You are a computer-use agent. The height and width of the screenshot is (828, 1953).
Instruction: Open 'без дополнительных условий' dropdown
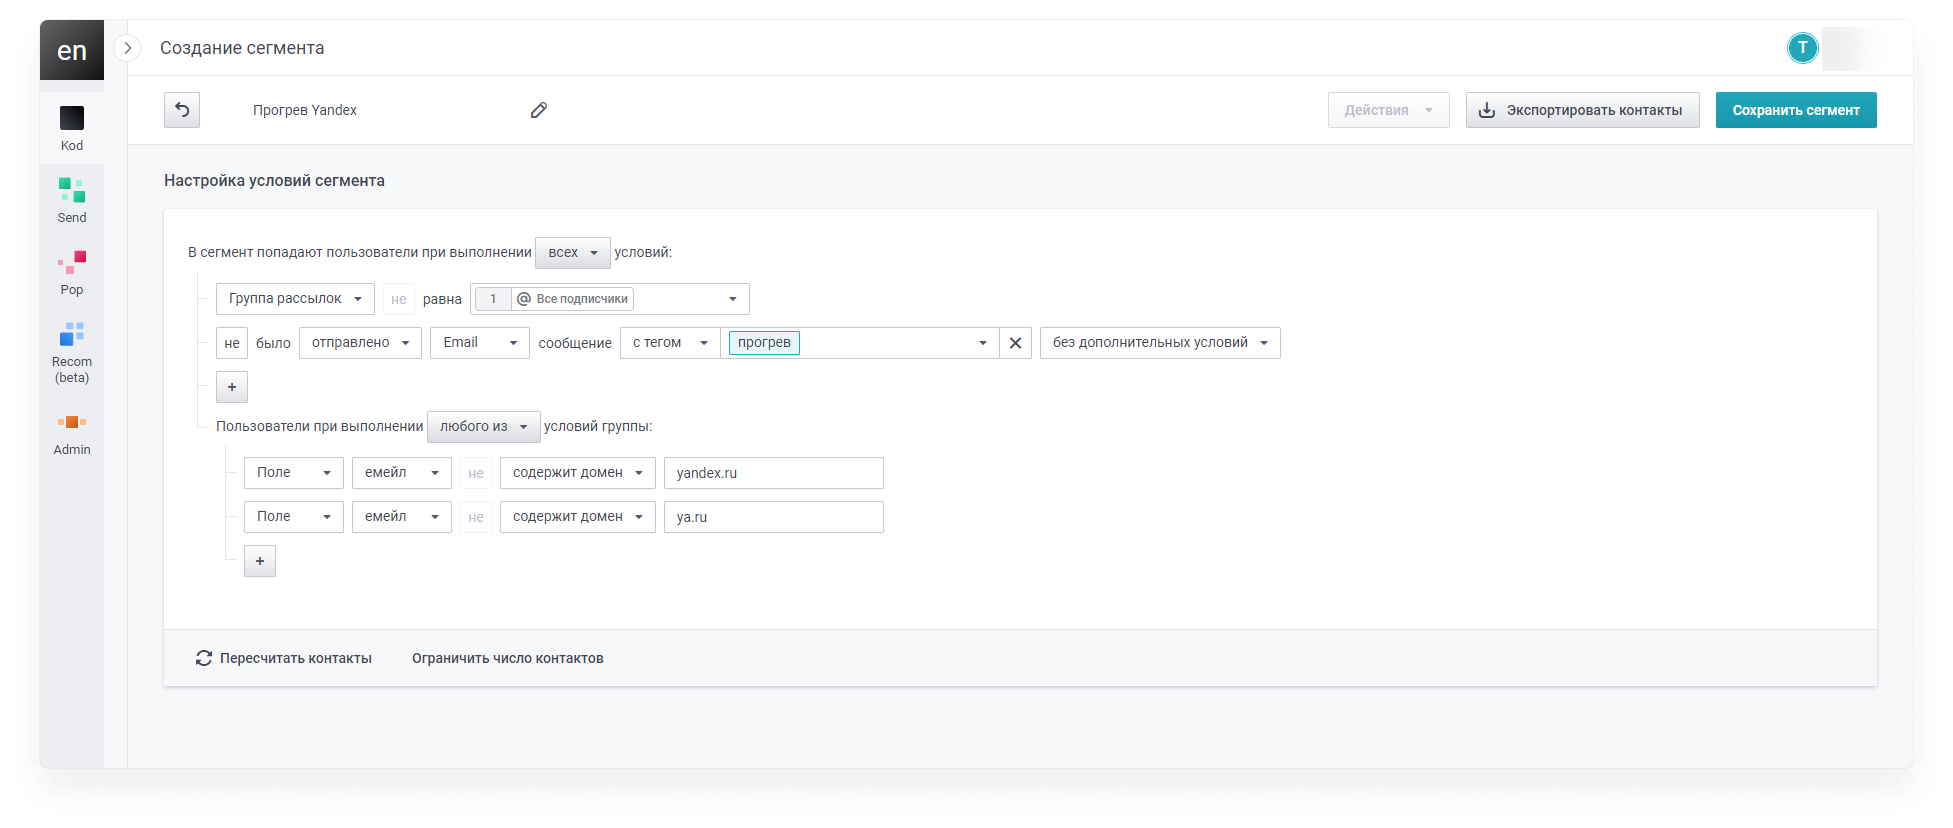pos(1160,343)
